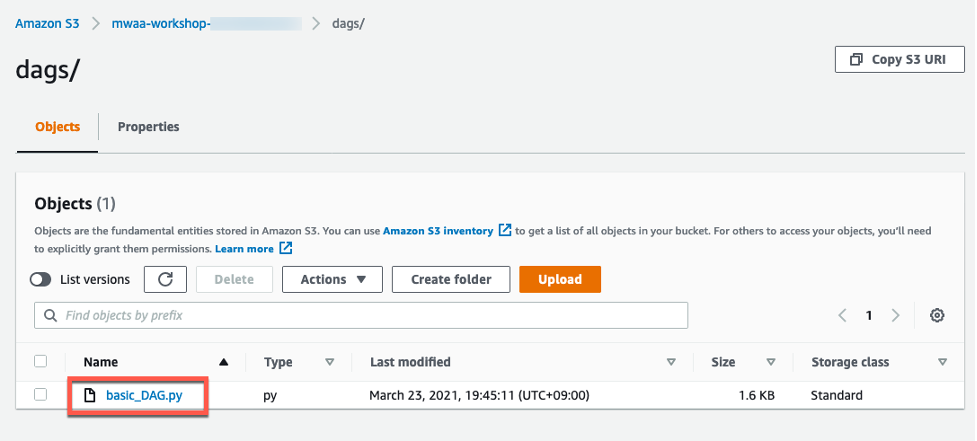
Task: Open the Actions dropdown menu
Action: [333, 280]
